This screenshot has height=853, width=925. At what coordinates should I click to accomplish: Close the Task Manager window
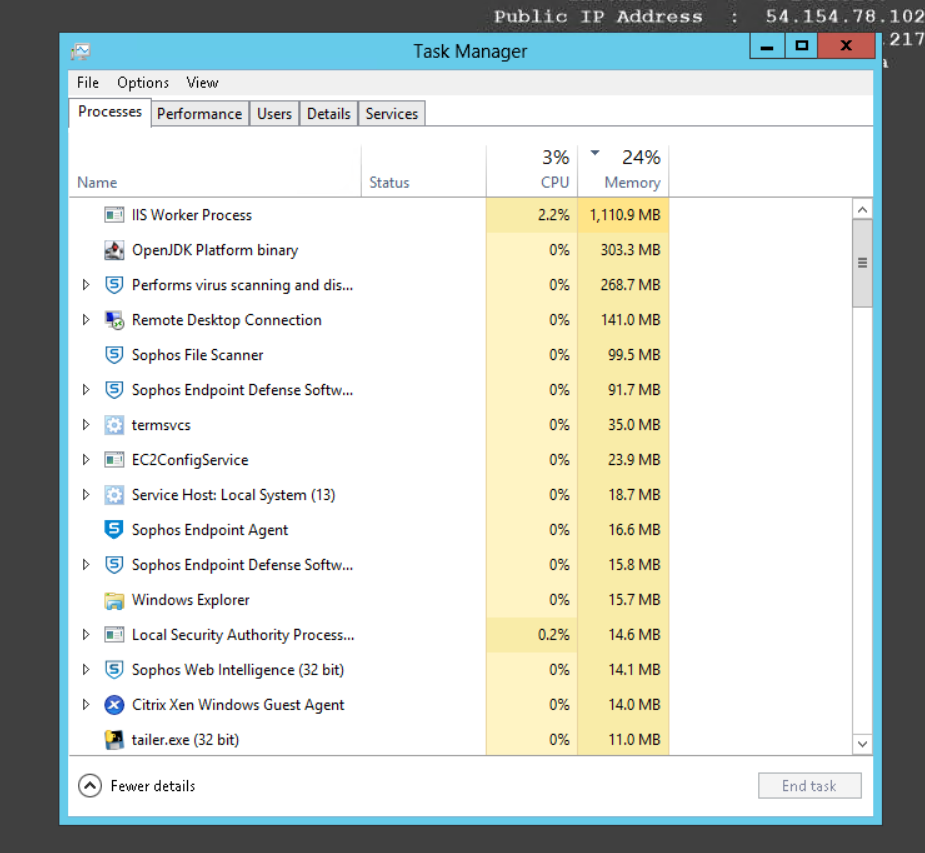pos(846,46)
